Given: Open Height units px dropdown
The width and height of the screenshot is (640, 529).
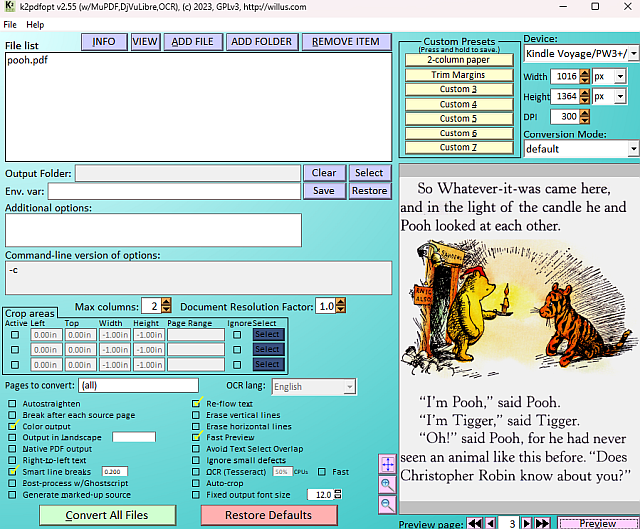Looking at the screenshot, I should [620, 96].
